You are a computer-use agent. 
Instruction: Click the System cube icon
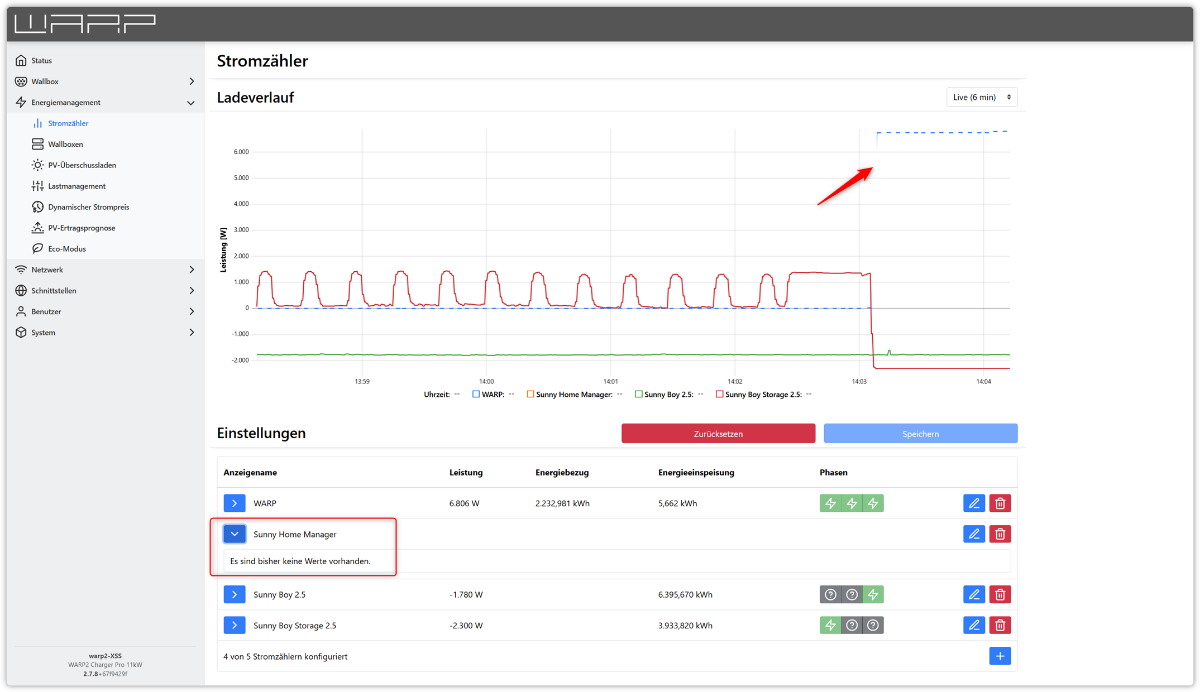(x=21, y=332)
